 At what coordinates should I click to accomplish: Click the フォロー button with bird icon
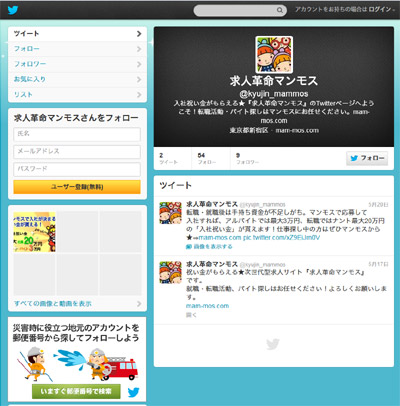tap(367, 158)
